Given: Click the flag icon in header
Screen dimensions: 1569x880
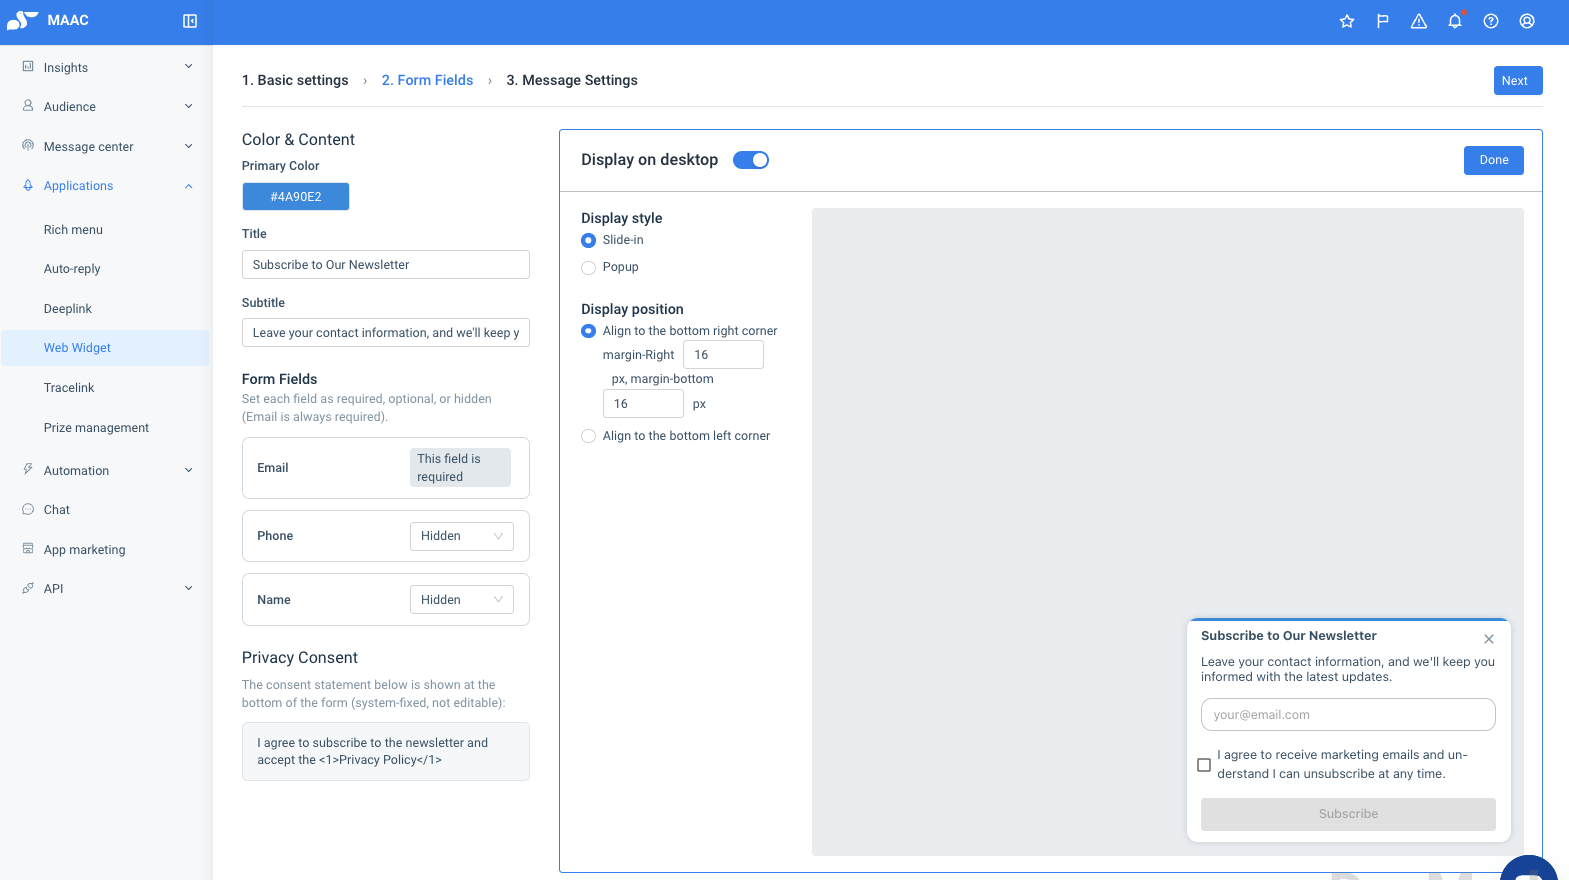Looking at the screenshot, I should tap(1383, 21).
